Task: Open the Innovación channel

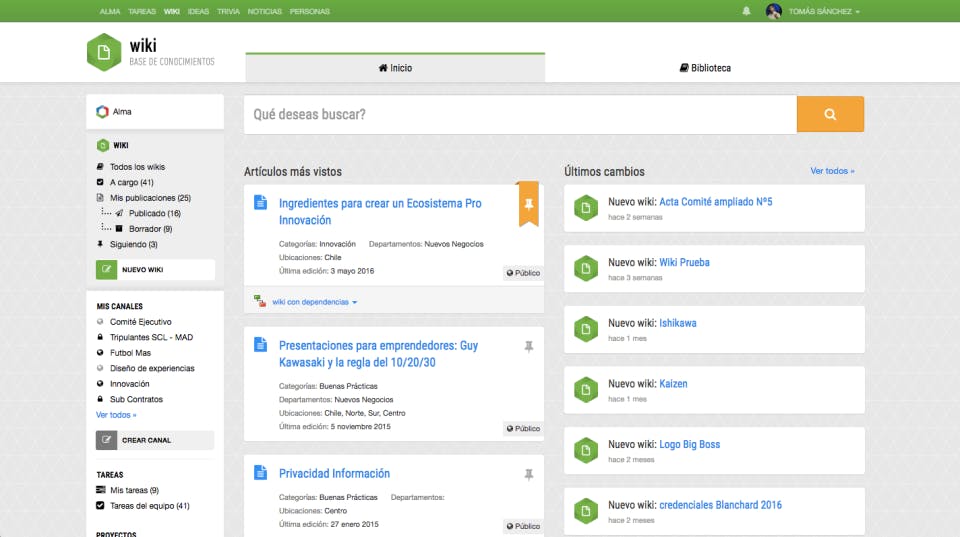Action: [x=129, y=384]
